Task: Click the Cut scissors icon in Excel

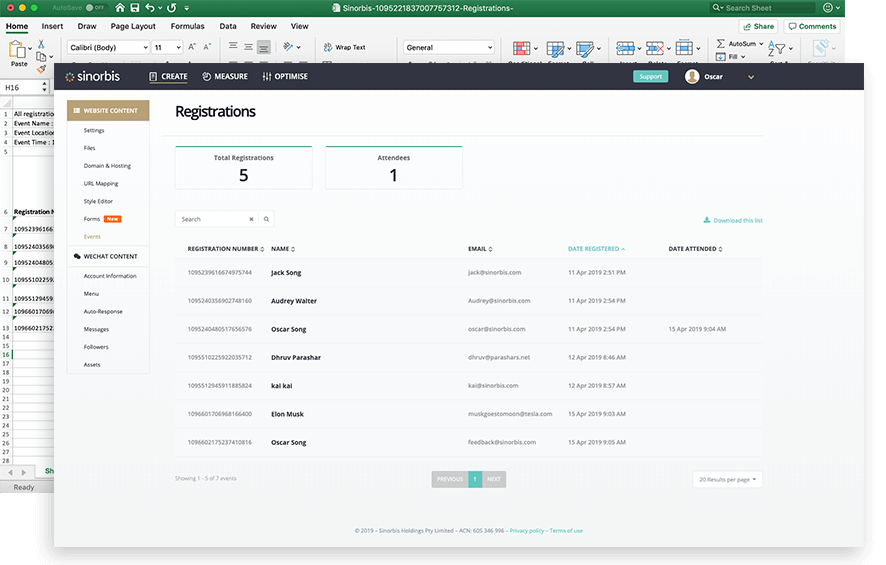Action: pos(41,44)
